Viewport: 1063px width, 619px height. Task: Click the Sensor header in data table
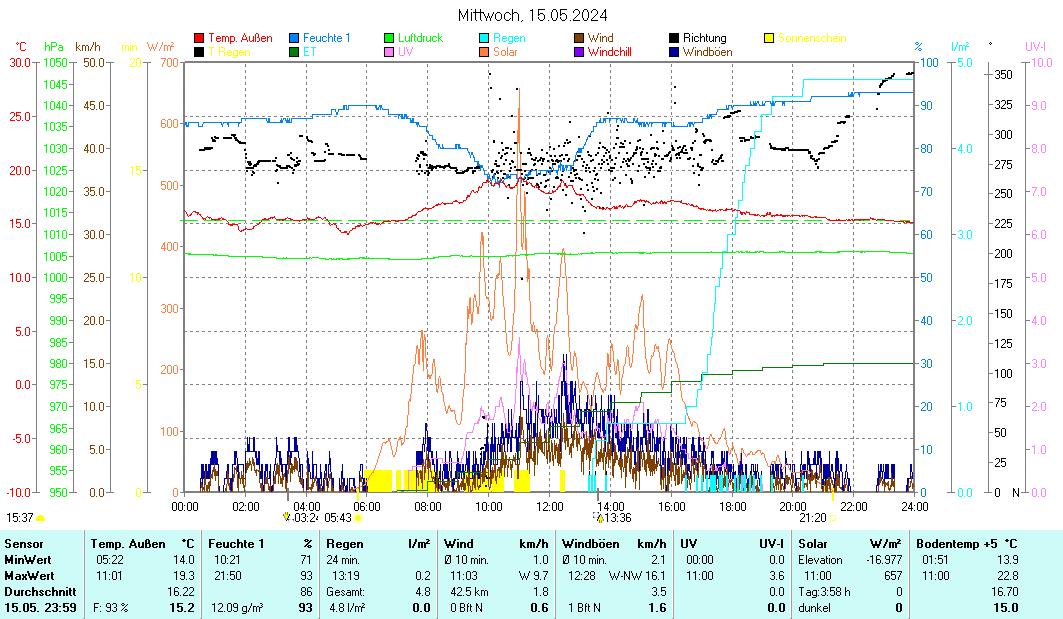tap(24, 544)
